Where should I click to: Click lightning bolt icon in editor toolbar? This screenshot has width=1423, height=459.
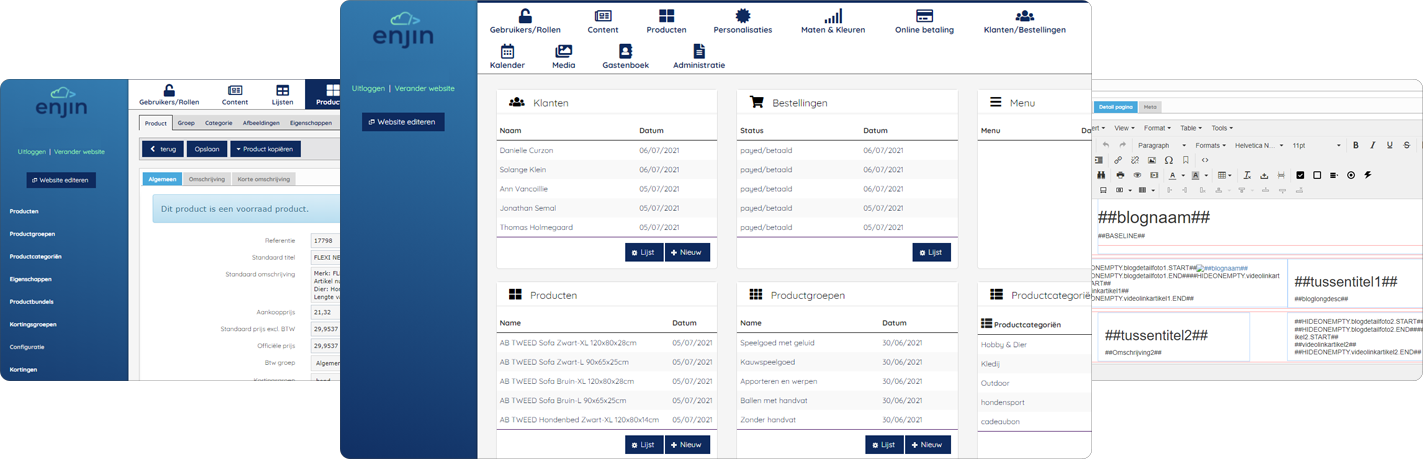1368,175
